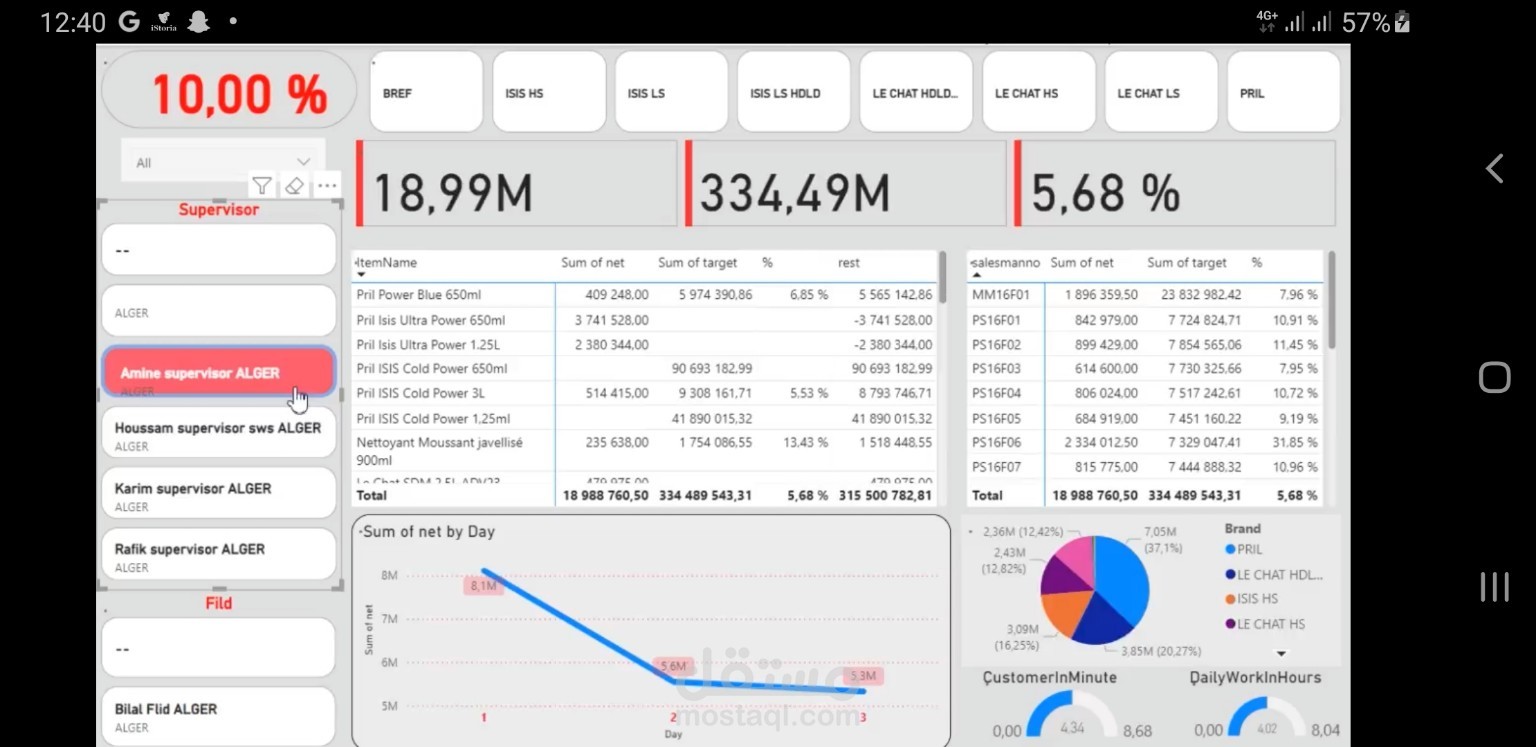Select the PRIL brand filter button
The width and height of the screenshot is (1536, 747).
pos(1284,92)
